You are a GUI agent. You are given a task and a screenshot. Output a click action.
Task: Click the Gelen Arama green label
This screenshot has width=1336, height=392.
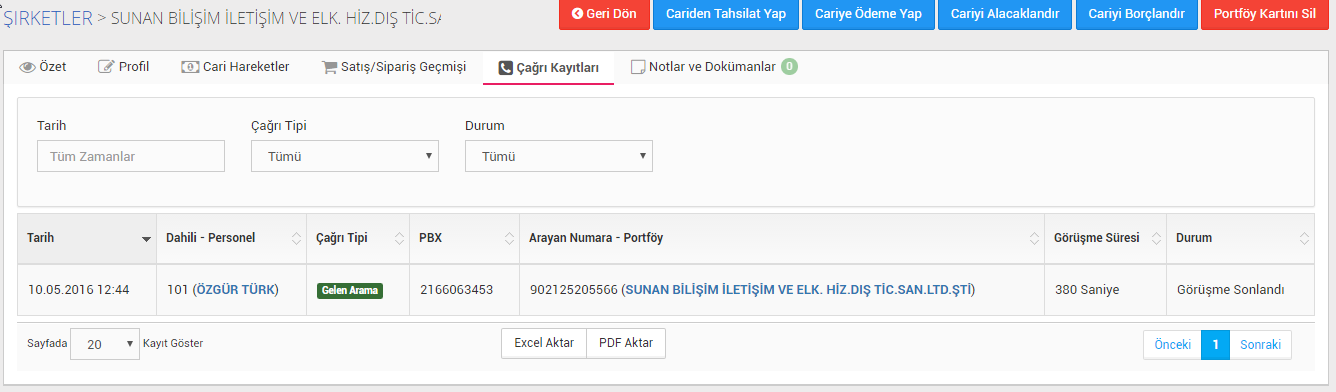pos(350,290)
